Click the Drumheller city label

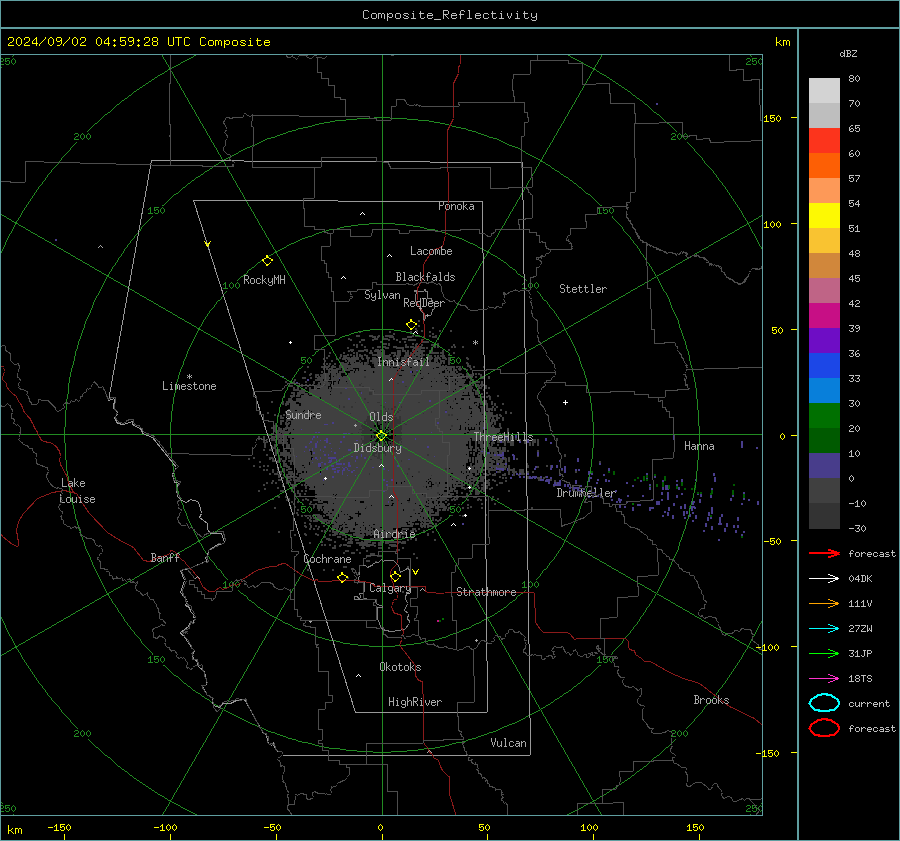pos(586,493)
